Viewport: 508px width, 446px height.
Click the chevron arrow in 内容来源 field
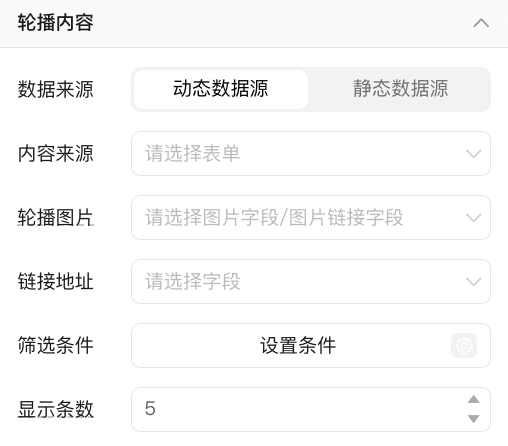point(473,154)
